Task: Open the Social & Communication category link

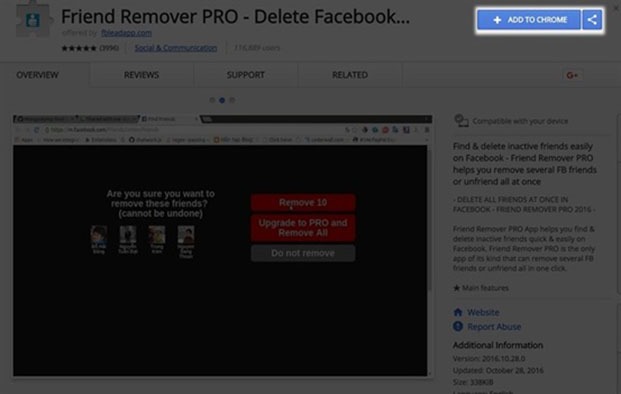Action: (175, 48)
